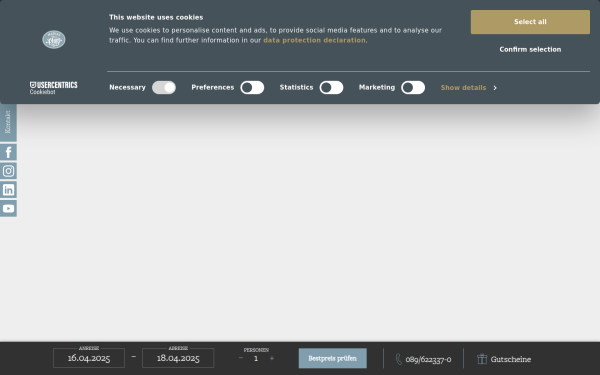Click the gift icon beside Gutscheine
The image size is (600, 375).
[482, 359]
